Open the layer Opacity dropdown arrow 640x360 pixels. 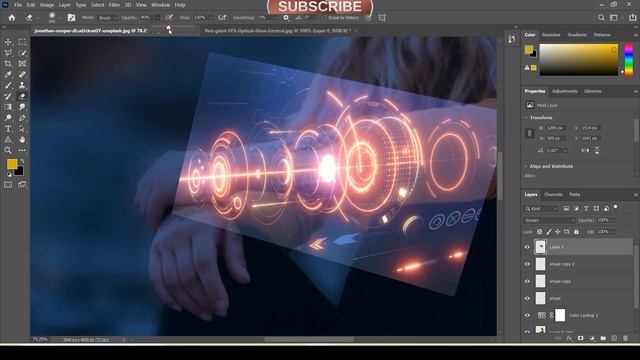click(613, 220)
